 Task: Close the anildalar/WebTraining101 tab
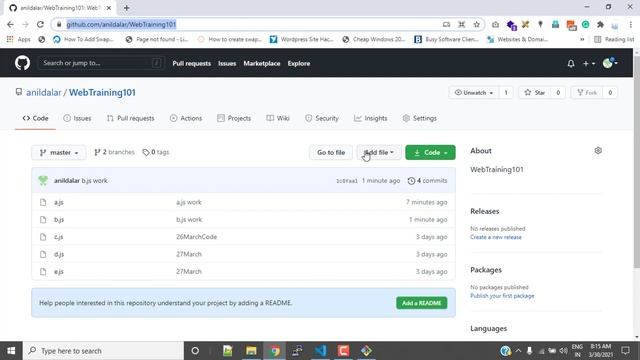[109, 8]
